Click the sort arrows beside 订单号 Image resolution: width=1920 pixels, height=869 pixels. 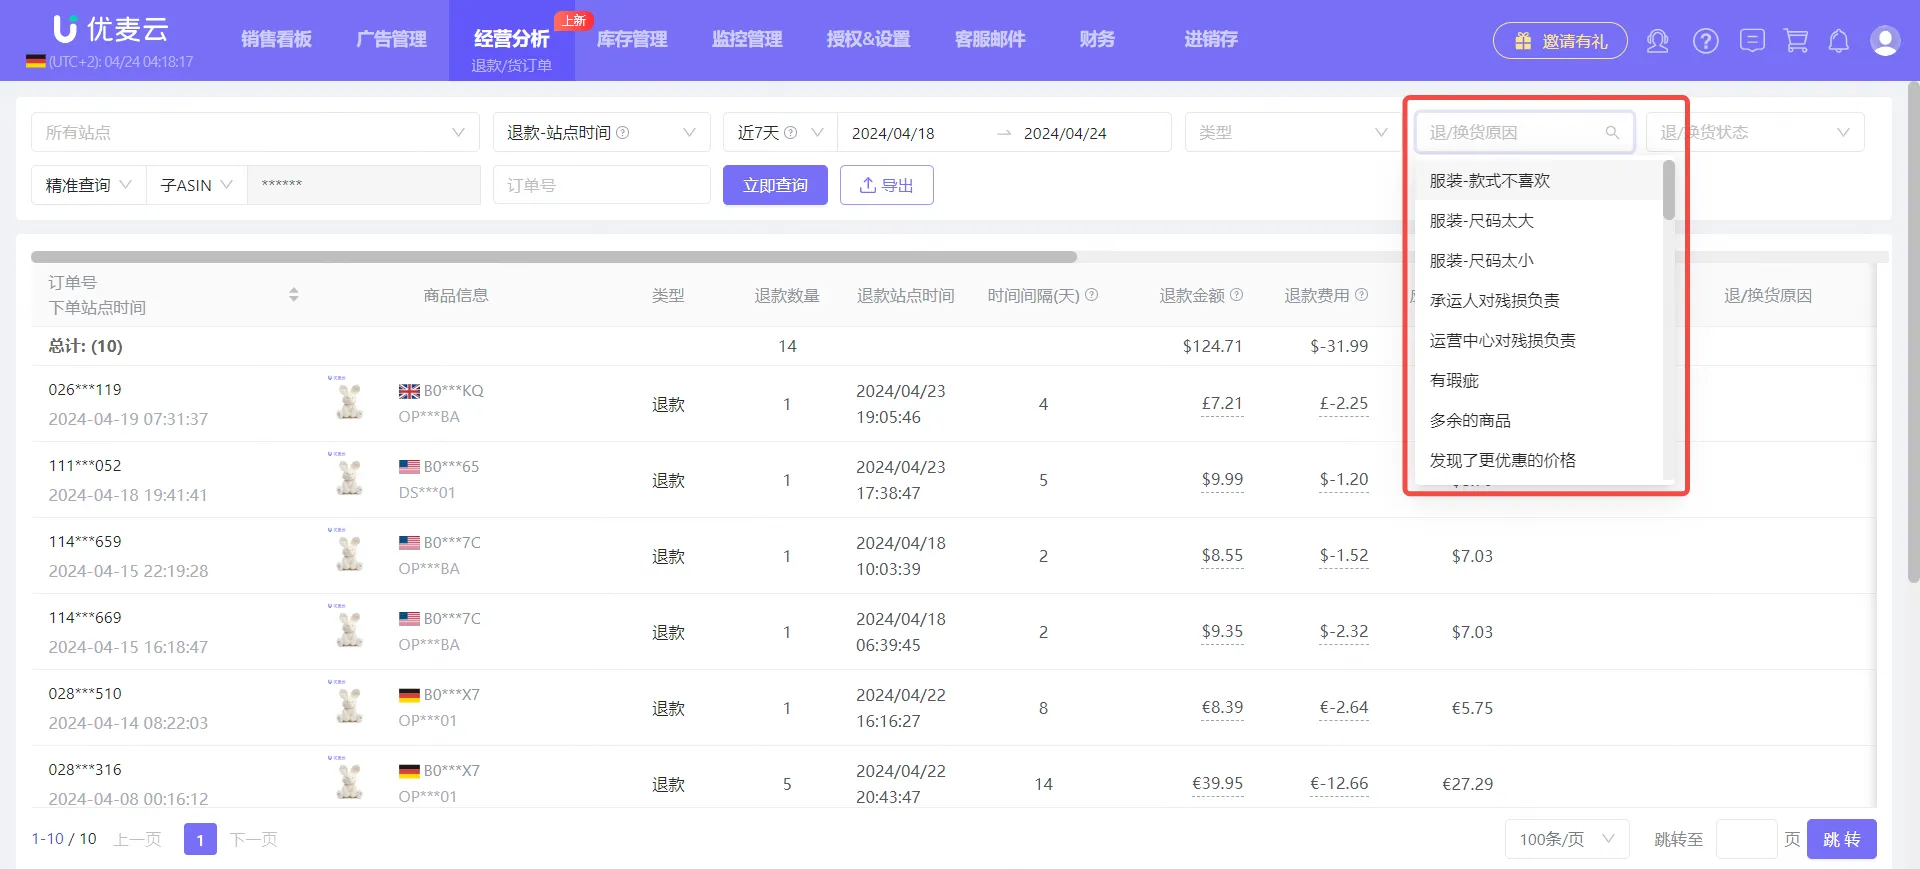coord(293,295)
